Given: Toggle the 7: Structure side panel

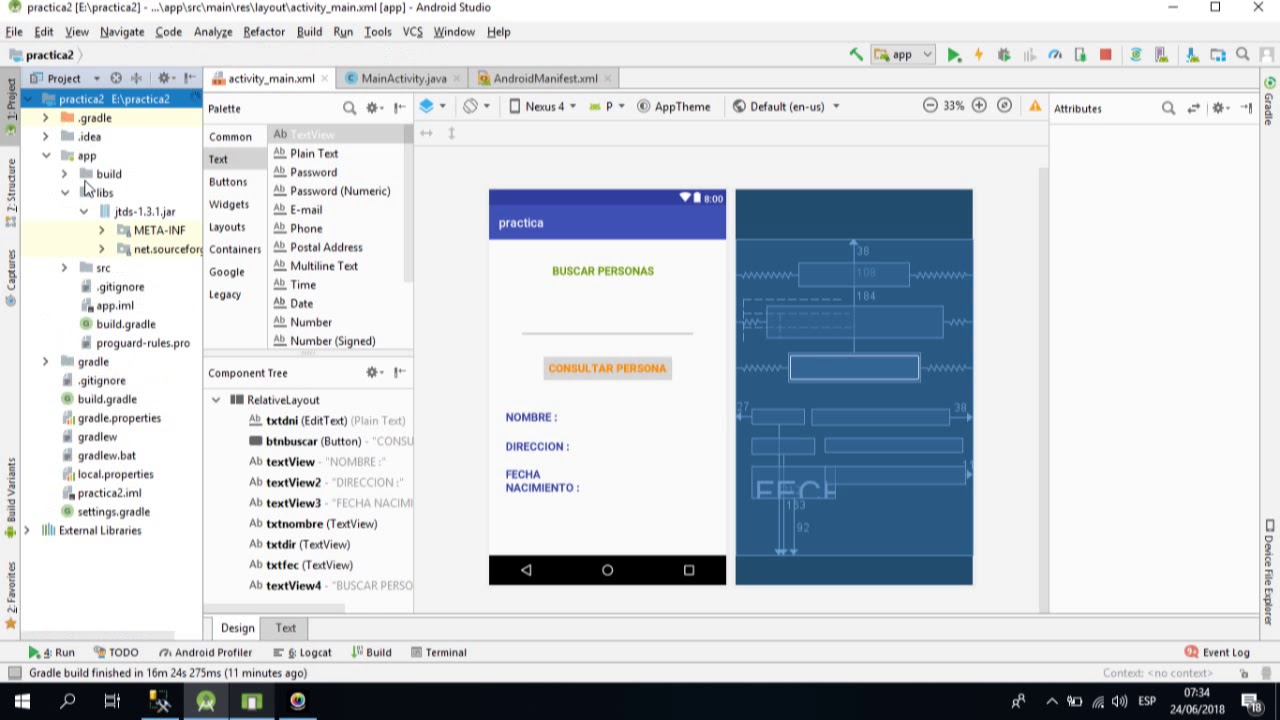Looking at the screenshot, I should (x=11, y=192).
